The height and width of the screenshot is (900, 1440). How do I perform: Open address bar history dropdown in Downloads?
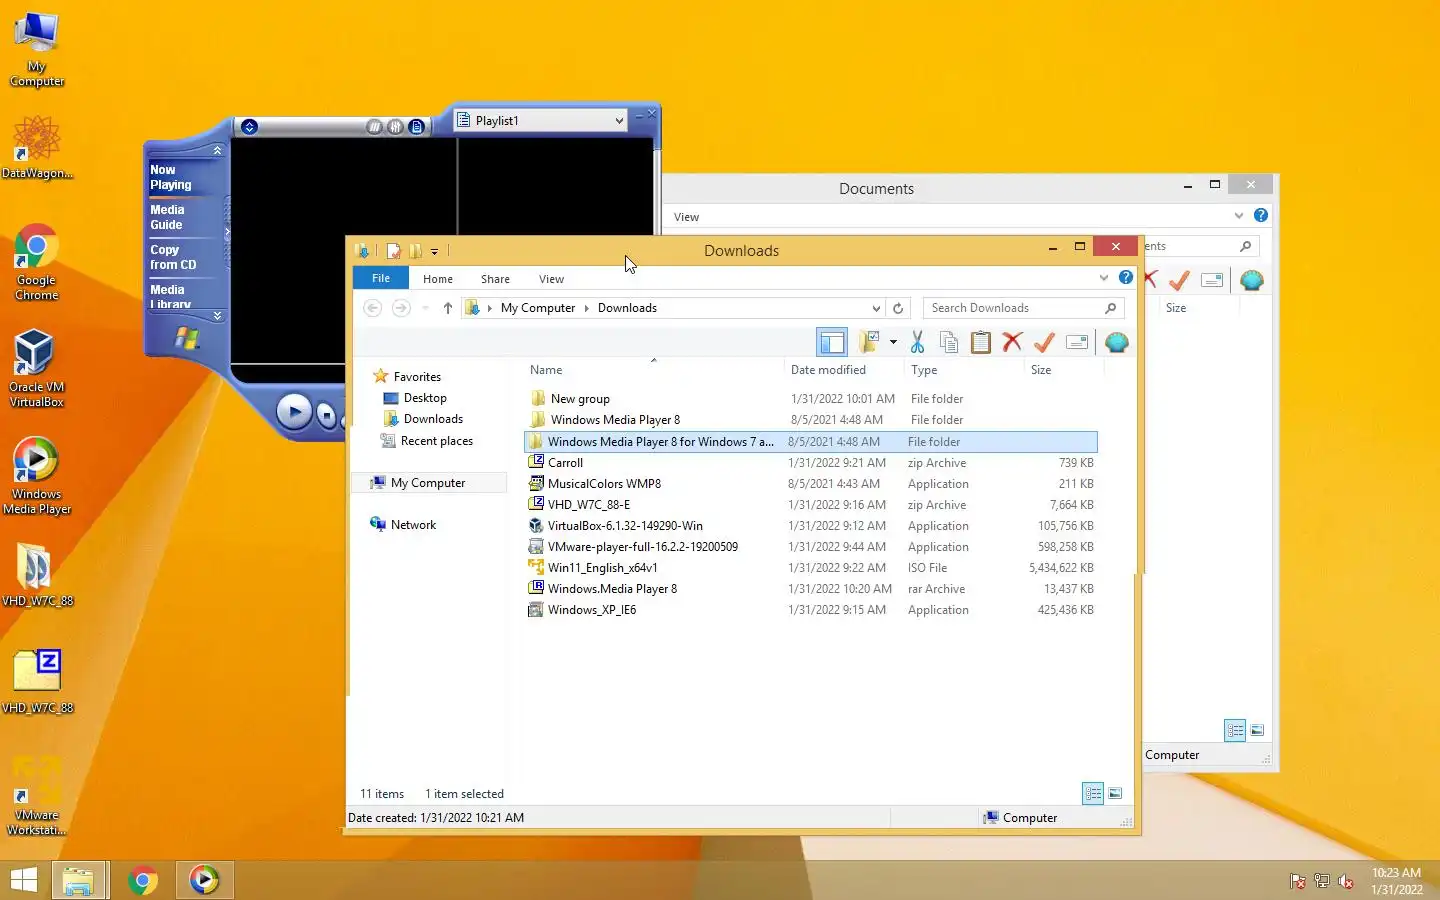876,308
